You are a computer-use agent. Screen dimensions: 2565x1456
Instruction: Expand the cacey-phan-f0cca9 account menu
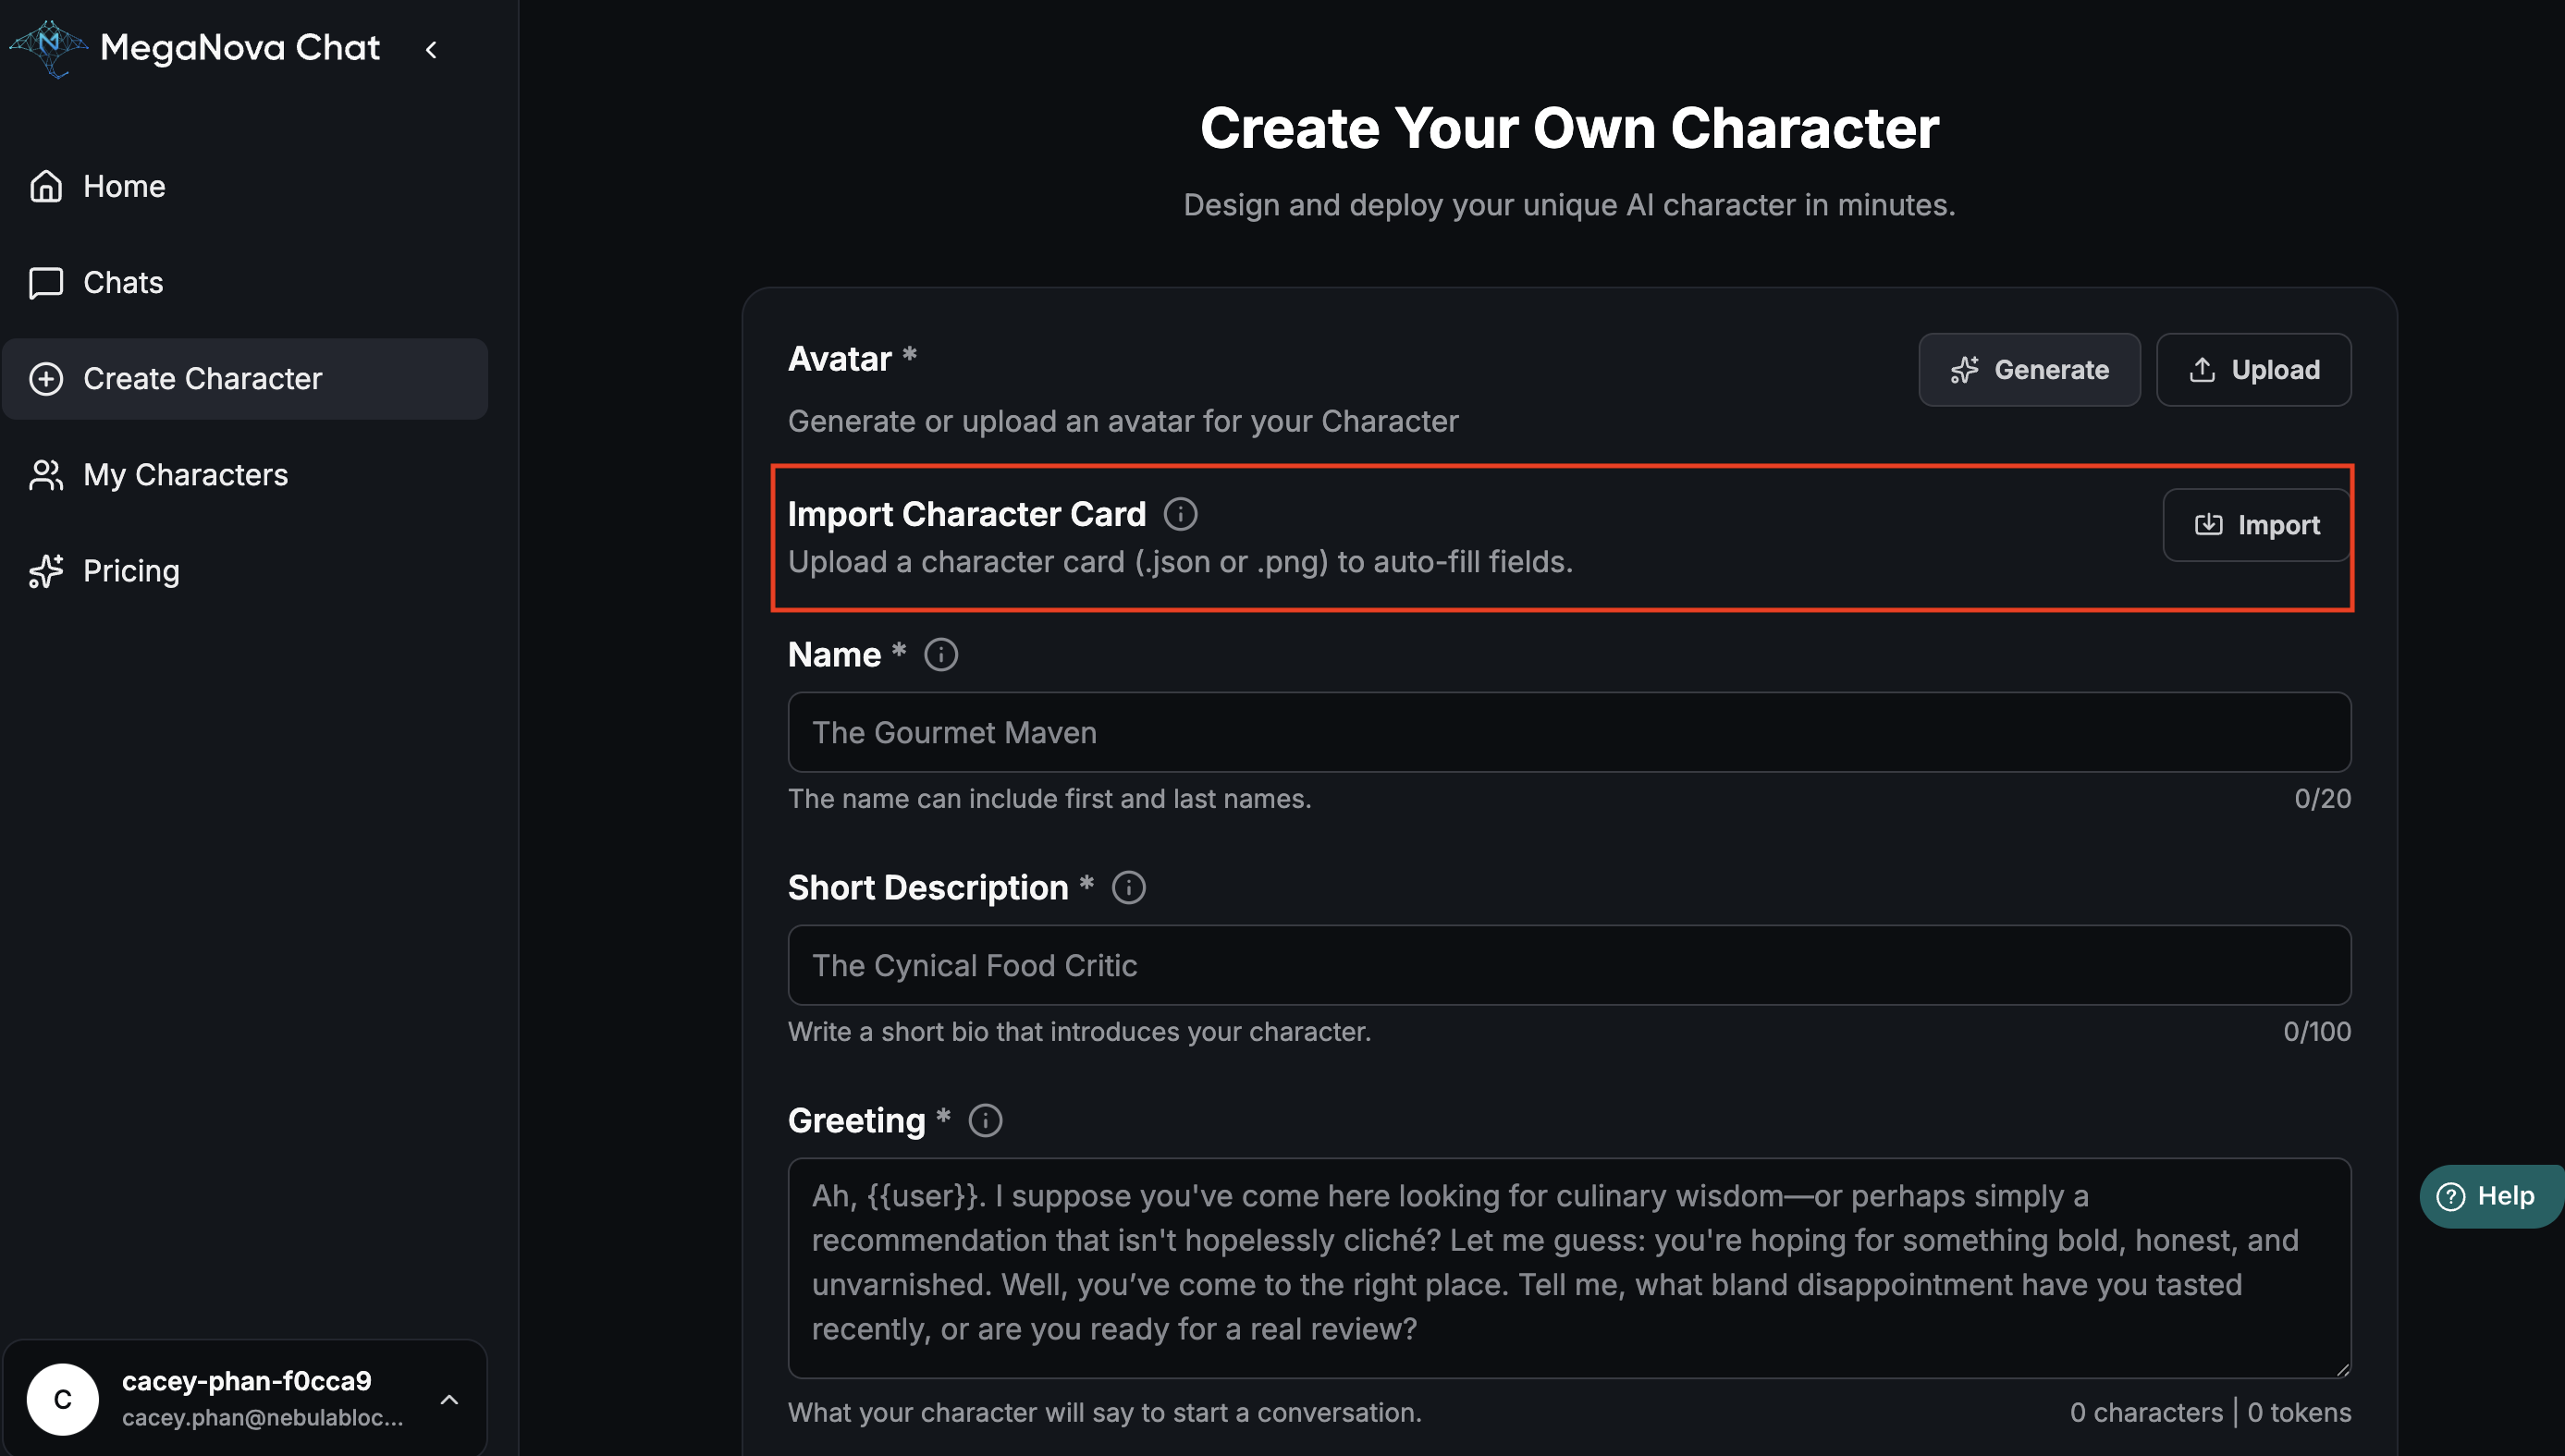(x=450, y=1399)
